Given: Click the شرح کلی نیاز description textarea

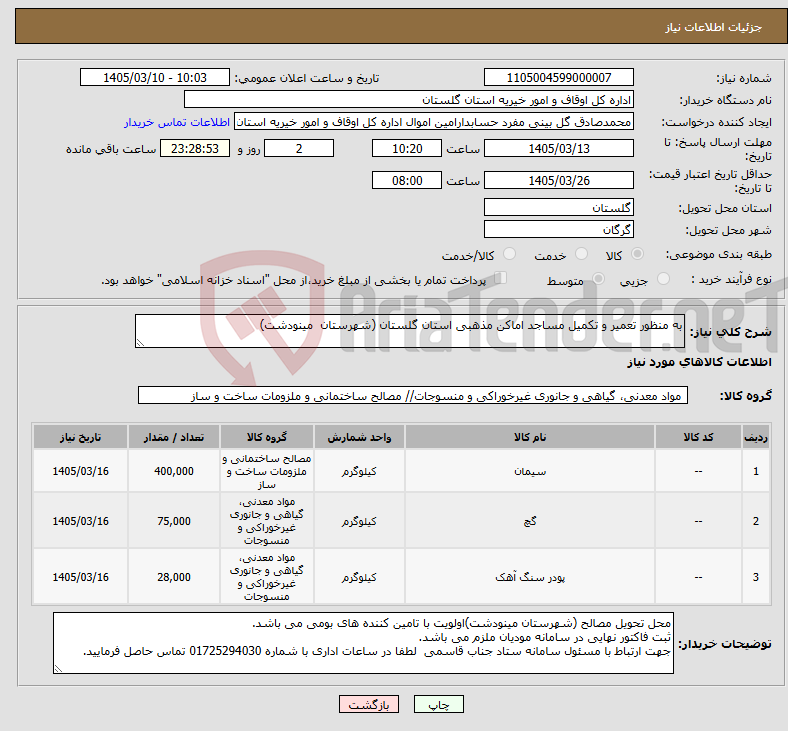Looking at the screenshot, I should click(x=410, y=331).
